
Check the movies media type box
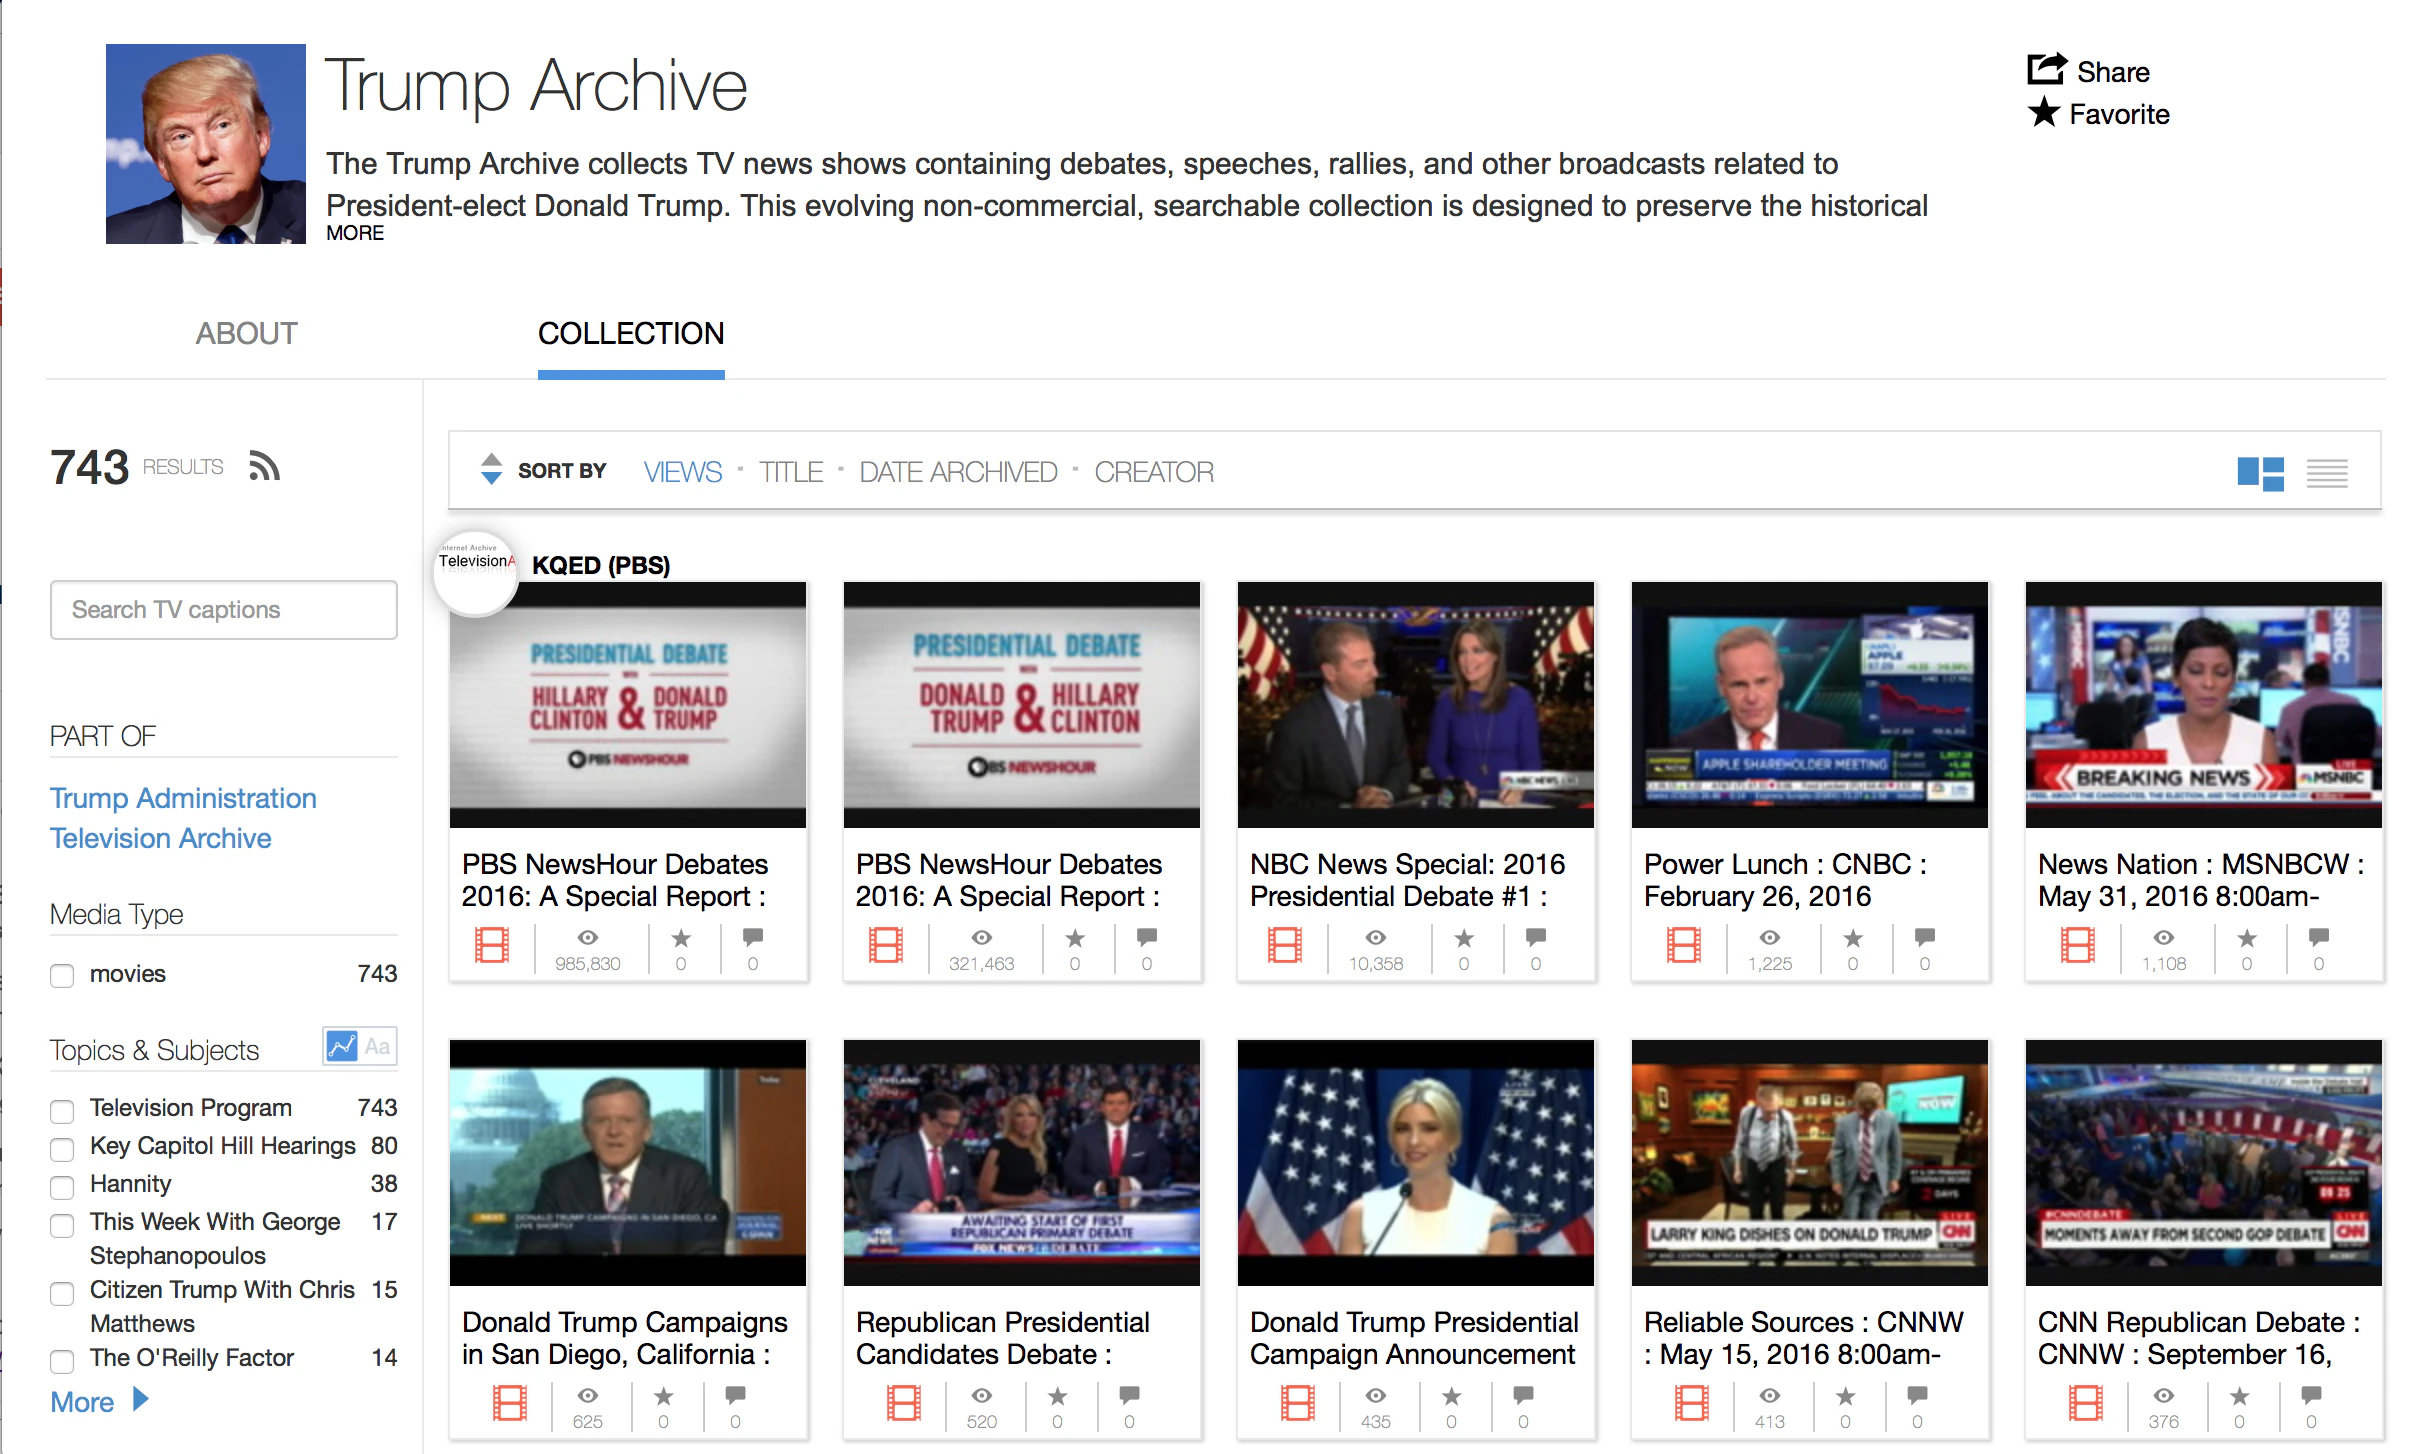(62, 975)
